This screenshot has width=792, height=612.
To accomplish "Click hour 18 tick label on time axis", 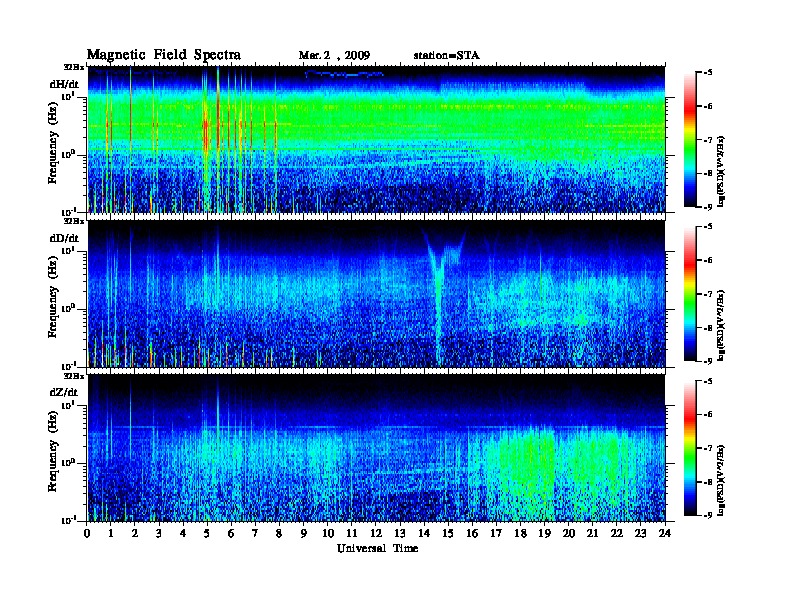I will point(521,533).
